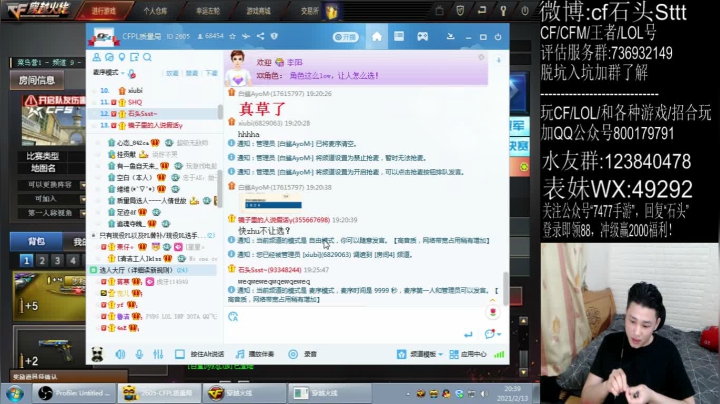The image size is (720, 404).
Task: Click the 下麦 link
Action: tap(211, 73)
